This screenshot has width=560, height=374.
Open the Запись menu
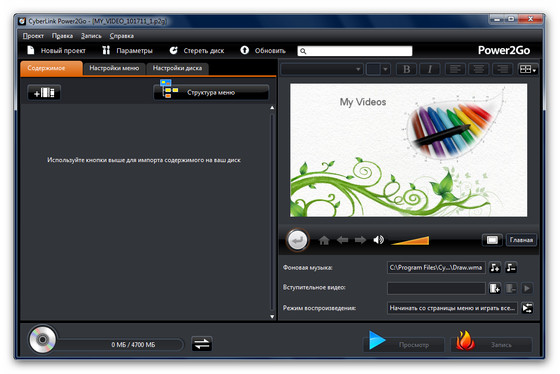[x=91, y=36]
